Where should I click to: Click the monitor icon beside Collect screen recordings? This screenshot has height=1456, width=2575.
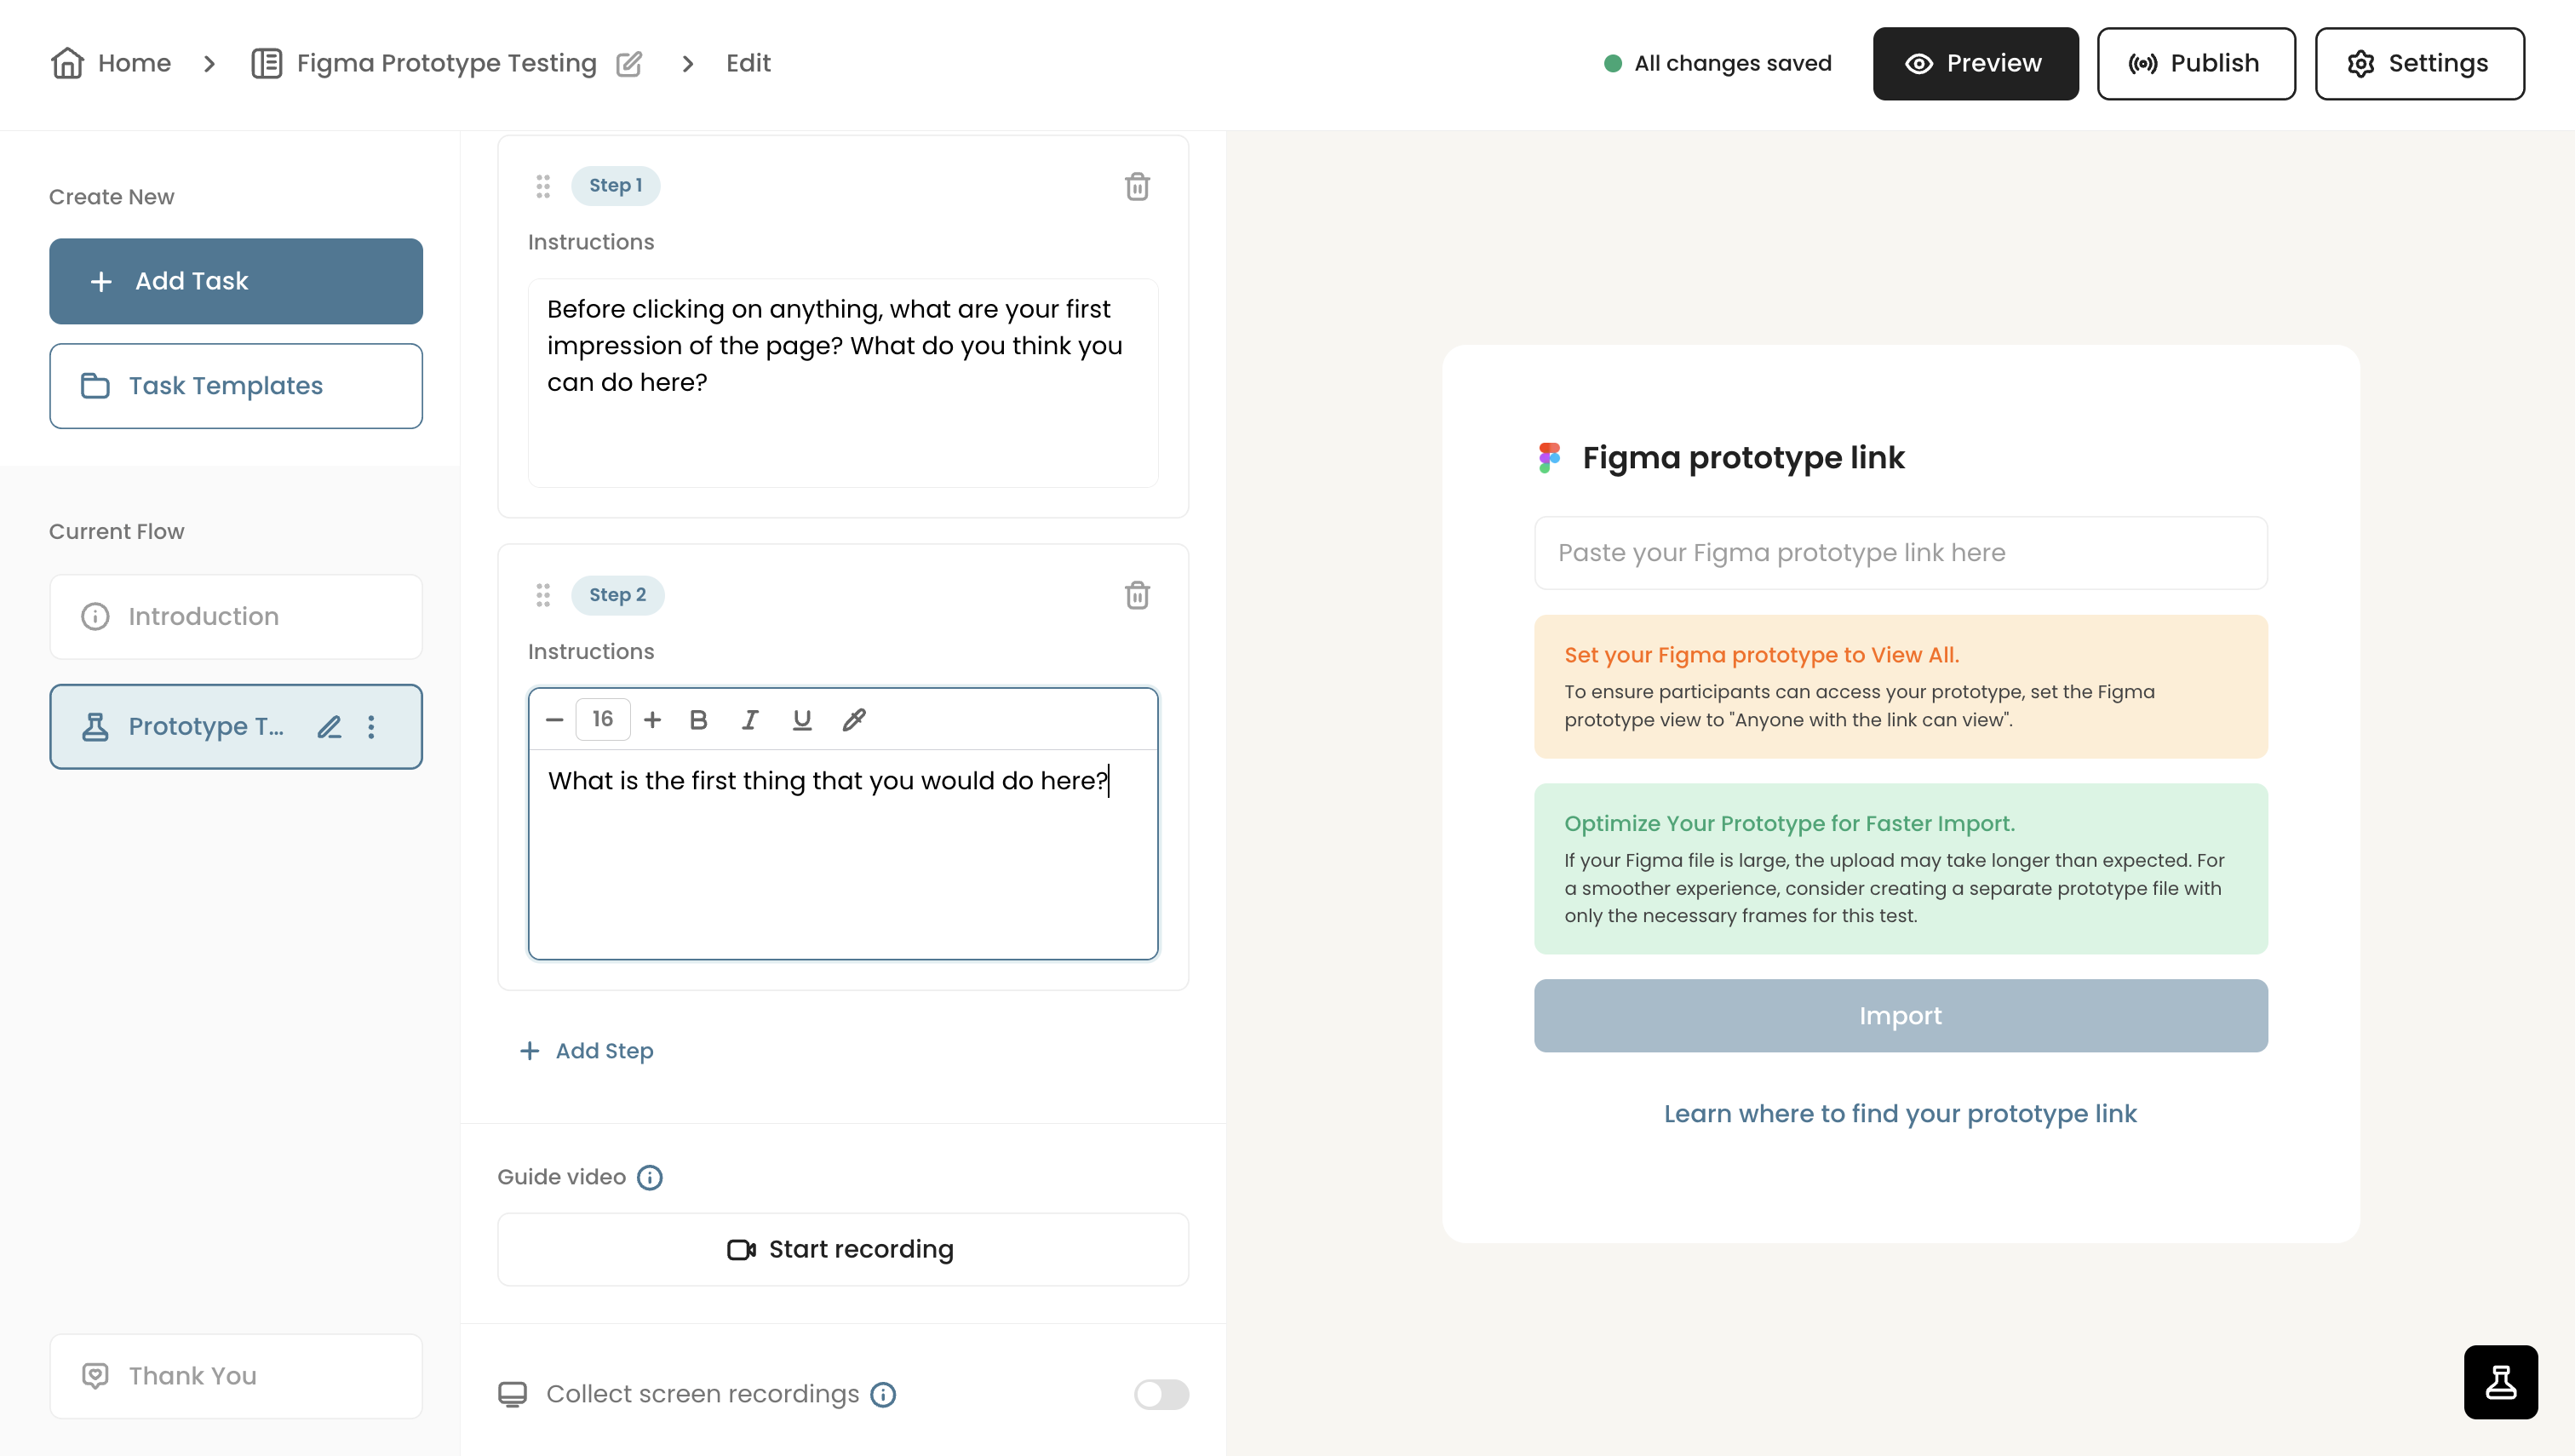tap(512, 1395)
